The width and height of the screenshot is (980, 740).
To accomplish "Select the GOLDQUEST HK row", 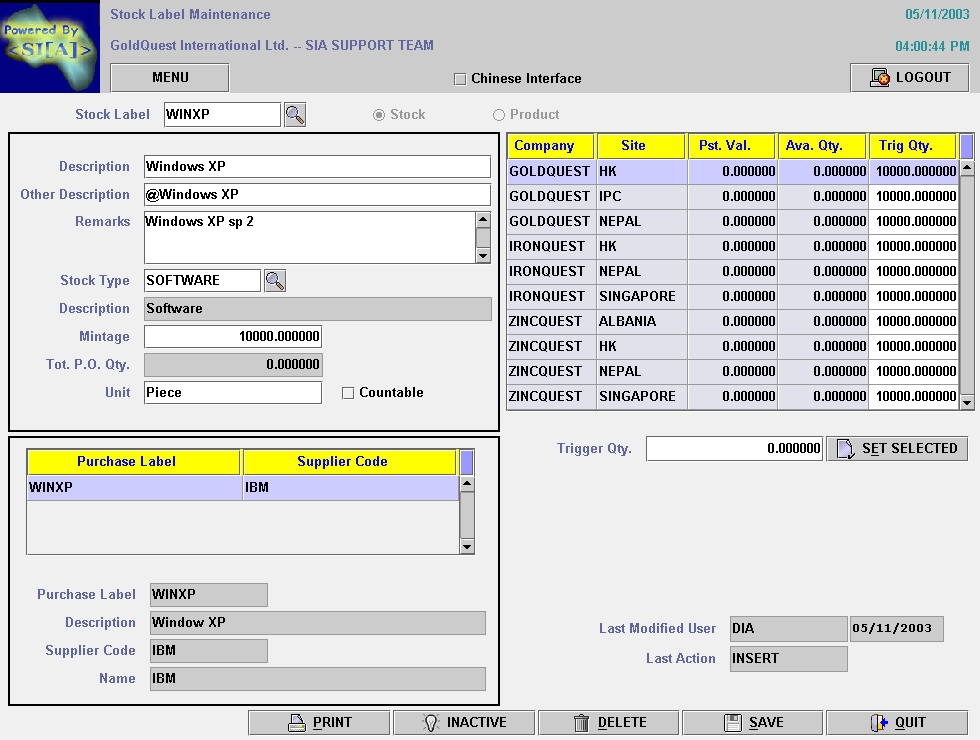I will coord(732,171).
